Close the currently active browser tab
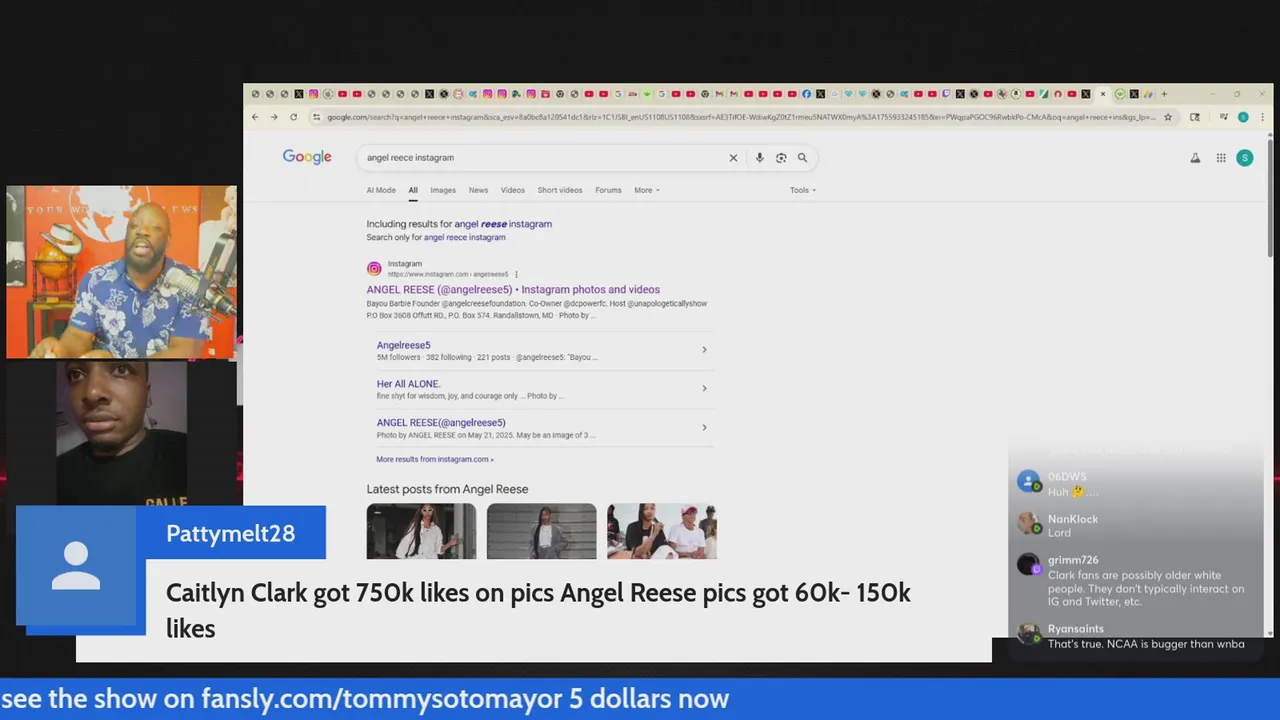 click(x=1103, y=94)
